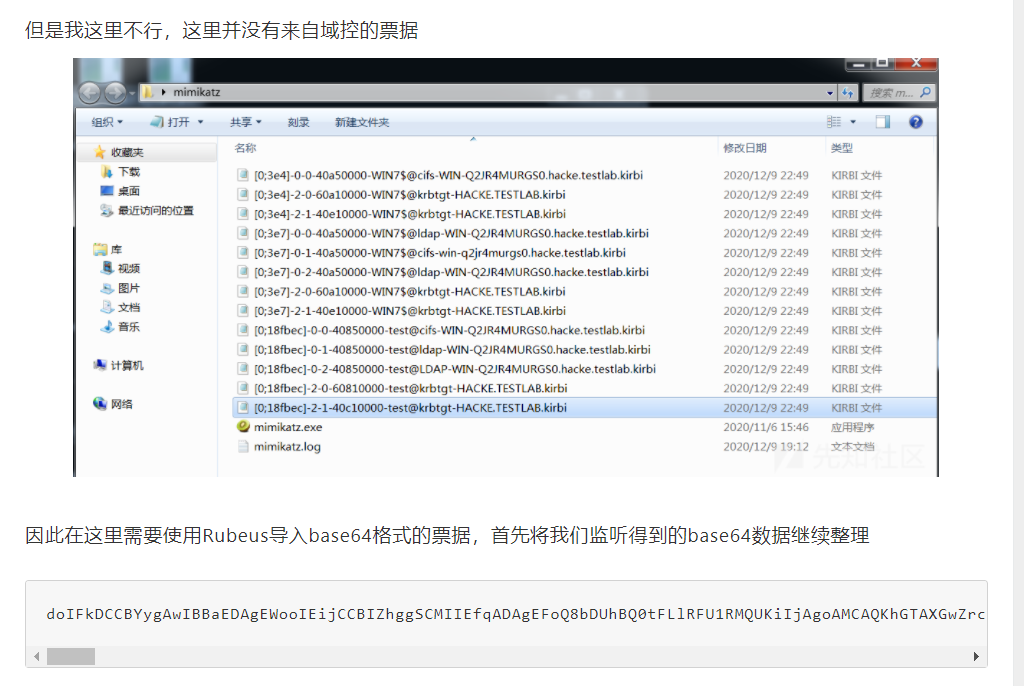Sort by 名称 column header

[246, 148]
